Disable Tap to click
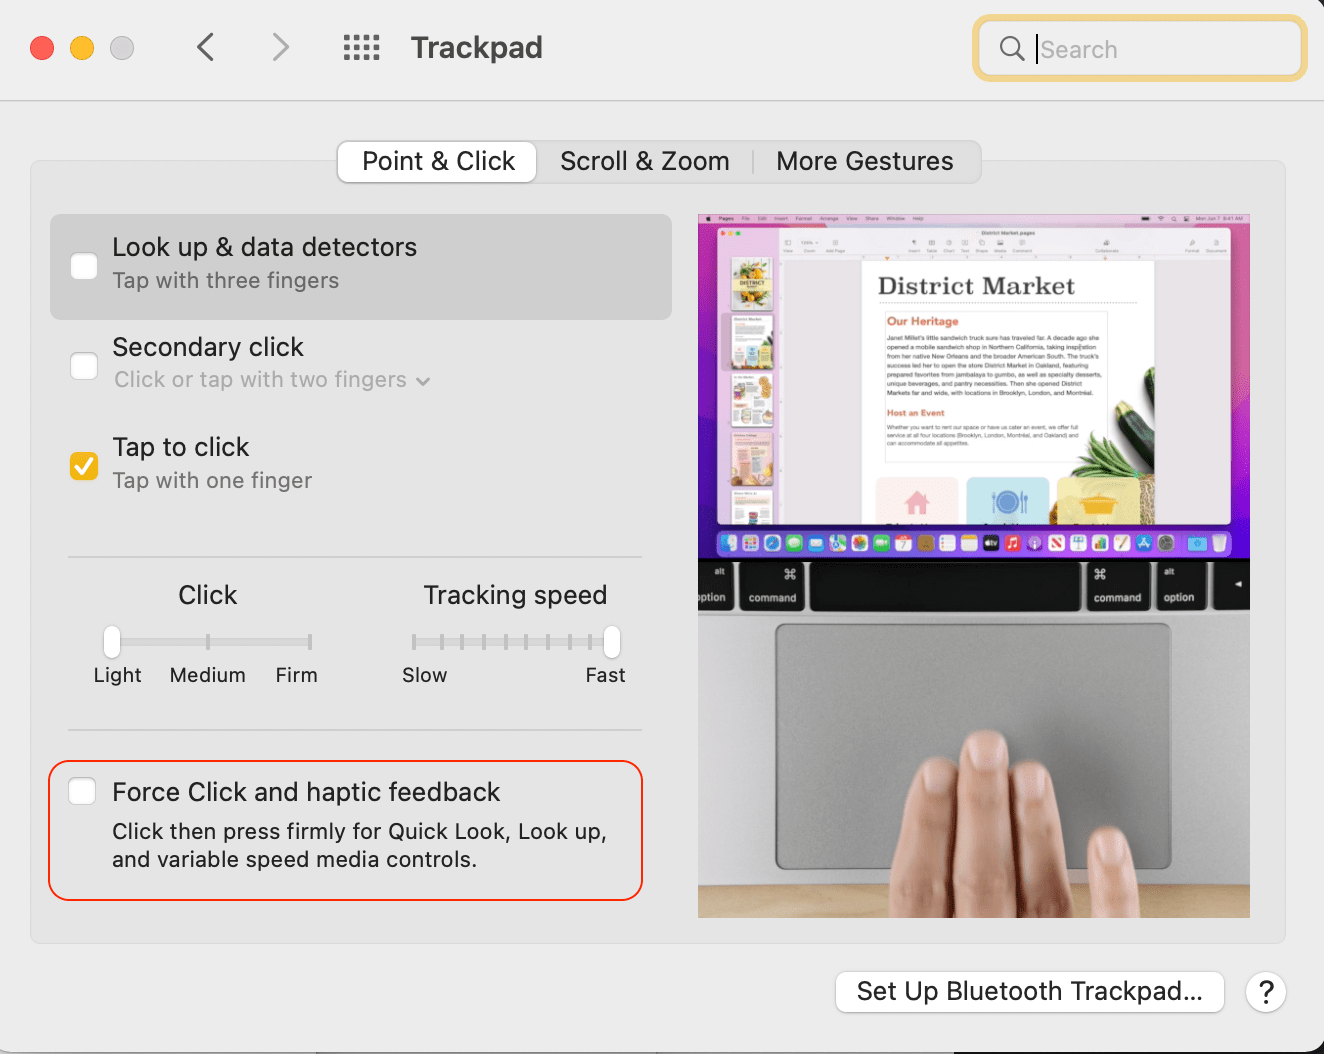 tap(83, 465)
